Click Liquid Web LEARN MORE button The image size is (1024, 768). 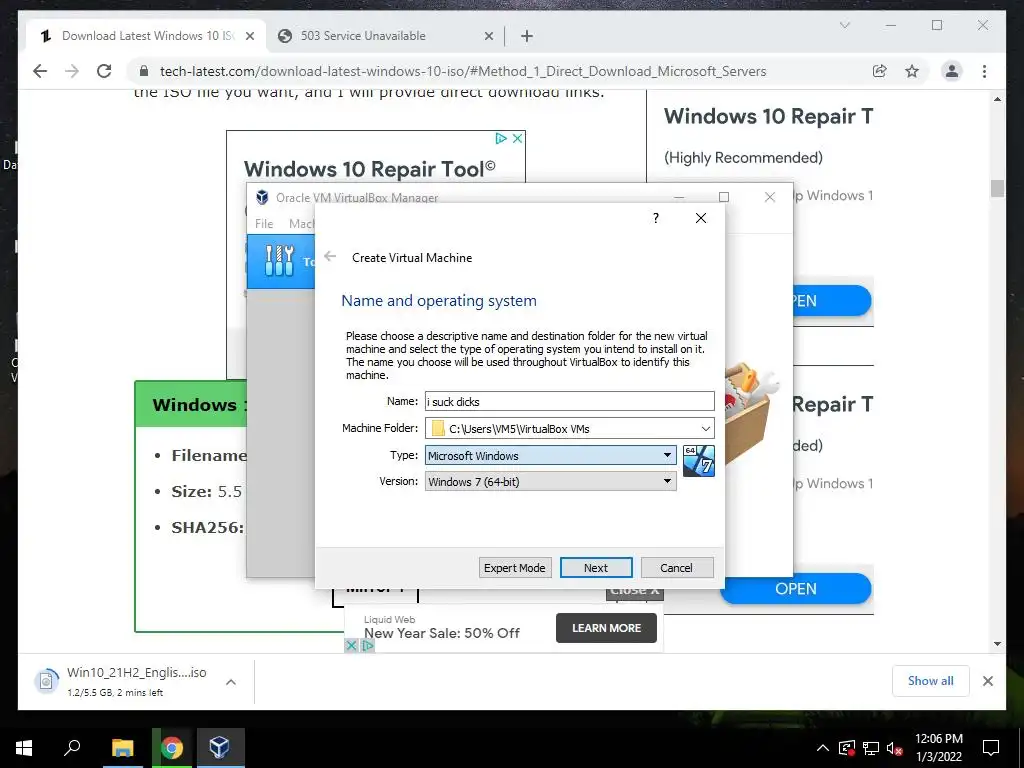click(x=606, y=628)
